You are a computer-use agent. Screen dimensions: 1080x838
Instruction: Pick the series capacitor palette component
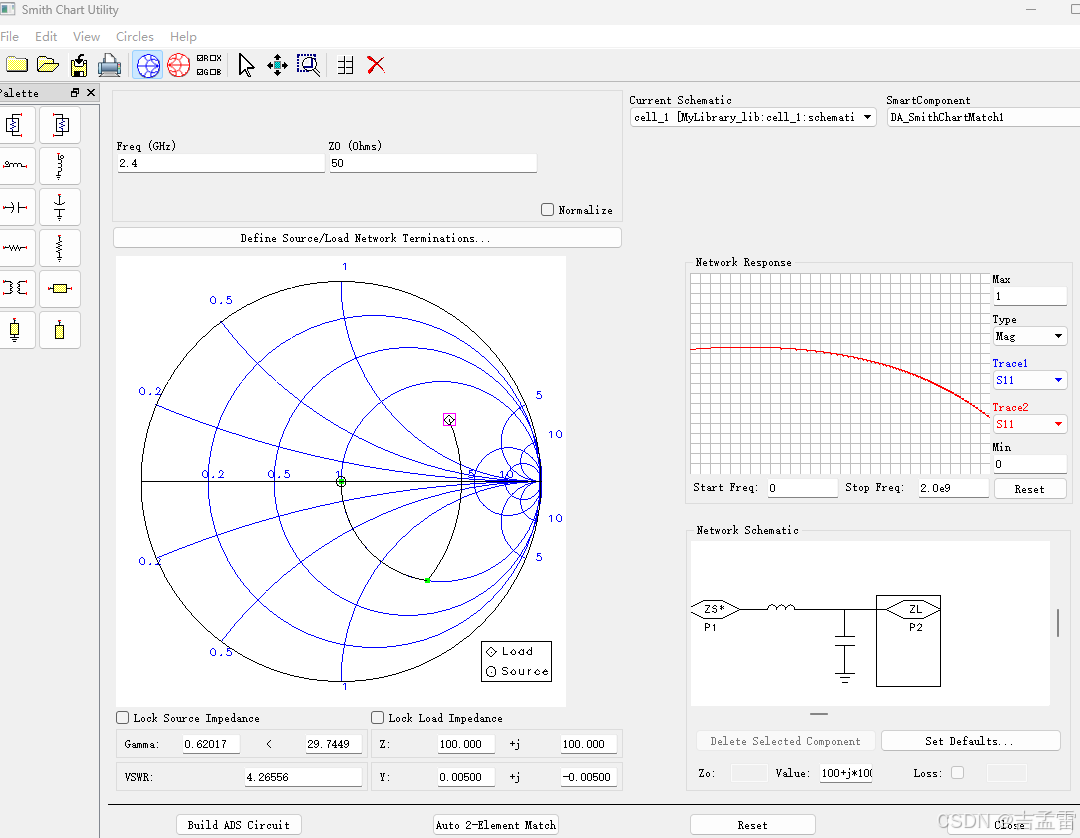15,207
